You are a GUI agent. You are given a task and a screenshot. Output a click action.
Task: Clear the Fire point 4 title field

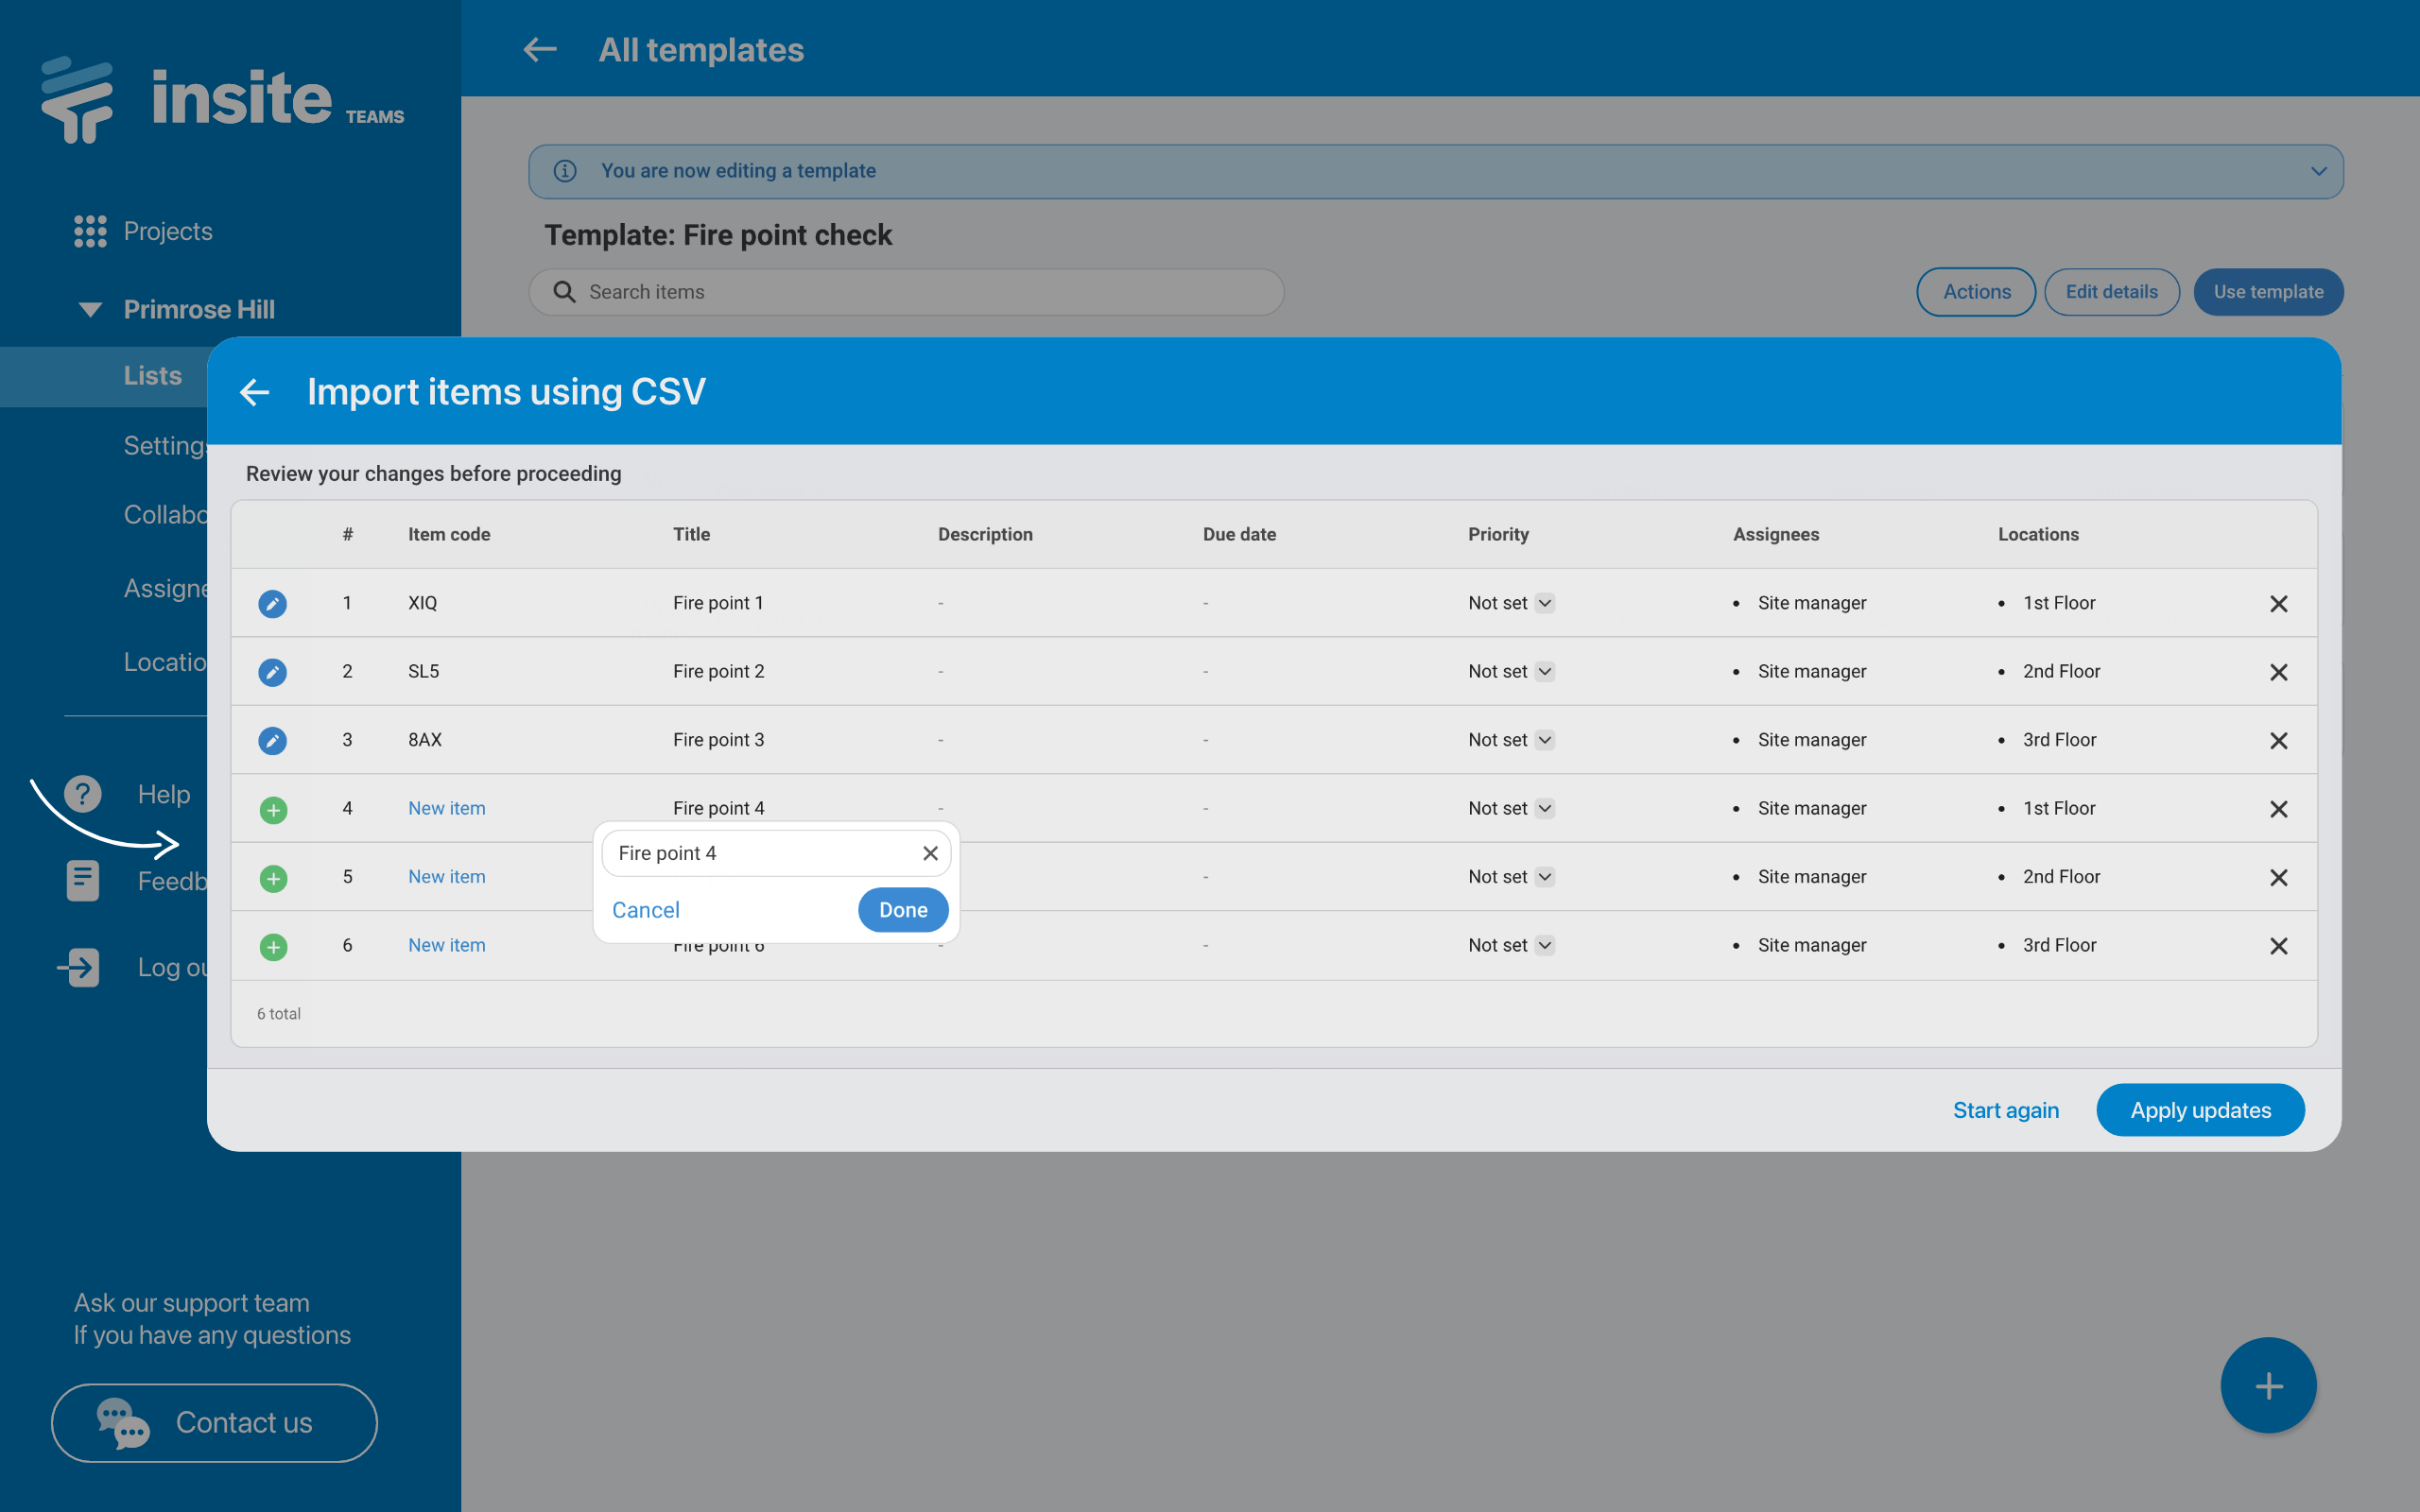click(x=929, y=853)
